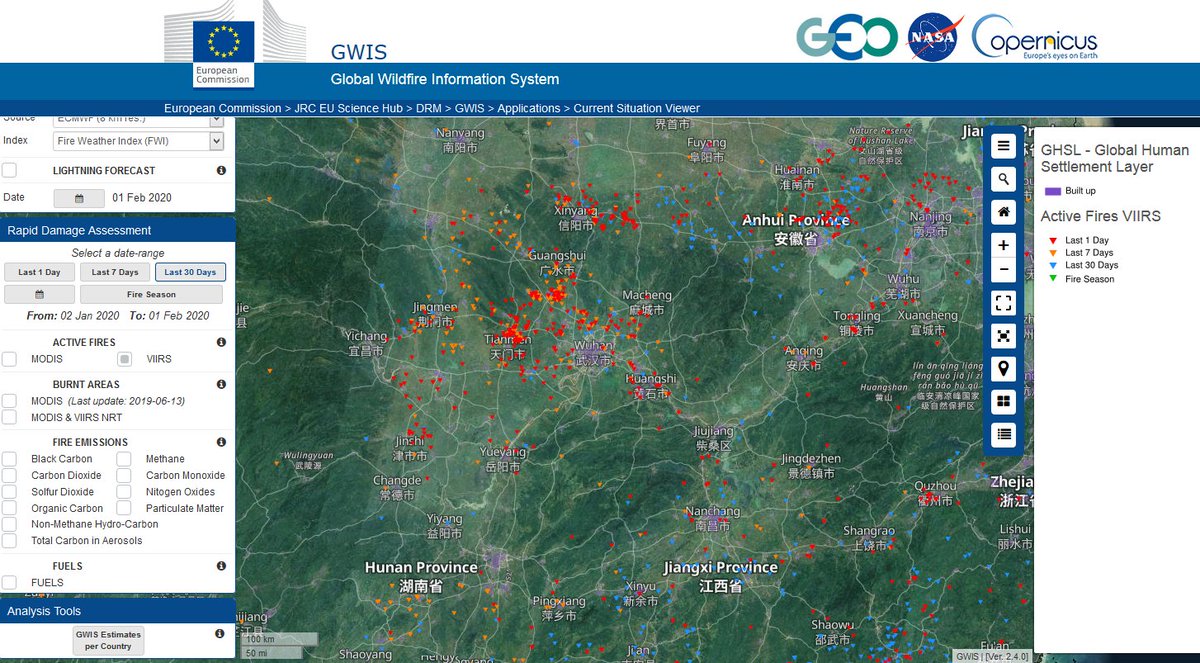Follow DRM breadcrumb link

(x=429, y=108)
